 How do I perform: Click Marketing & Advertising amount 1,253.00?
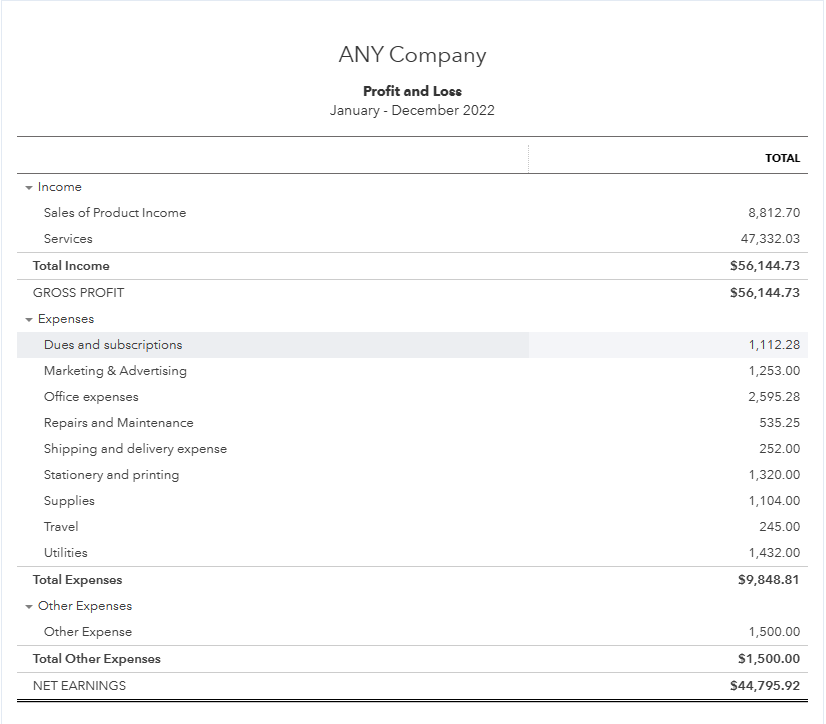(x=774, y=371)
